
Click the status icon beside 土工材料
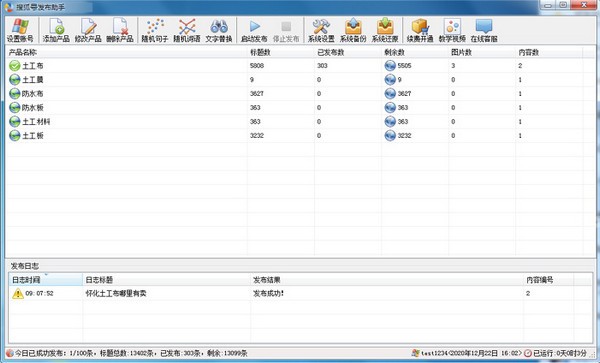[15, 122]
